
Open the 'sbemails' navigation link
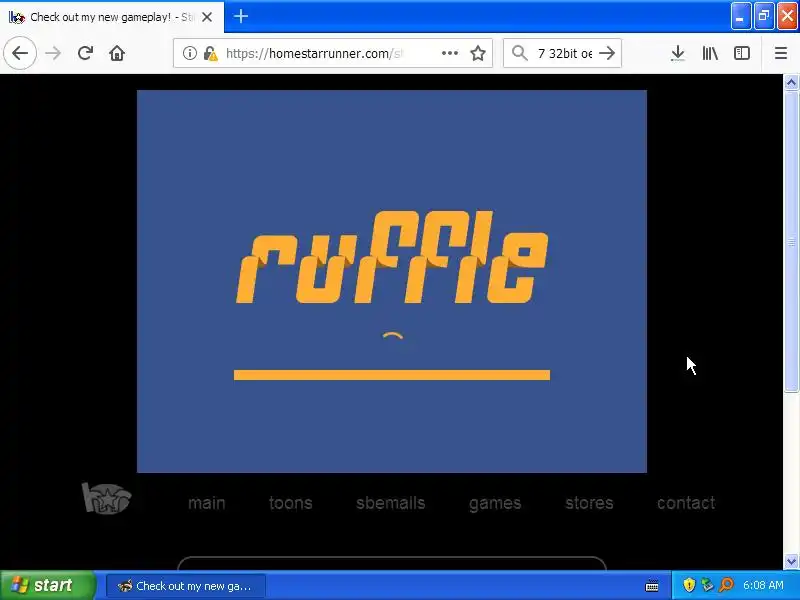(390, 503)
